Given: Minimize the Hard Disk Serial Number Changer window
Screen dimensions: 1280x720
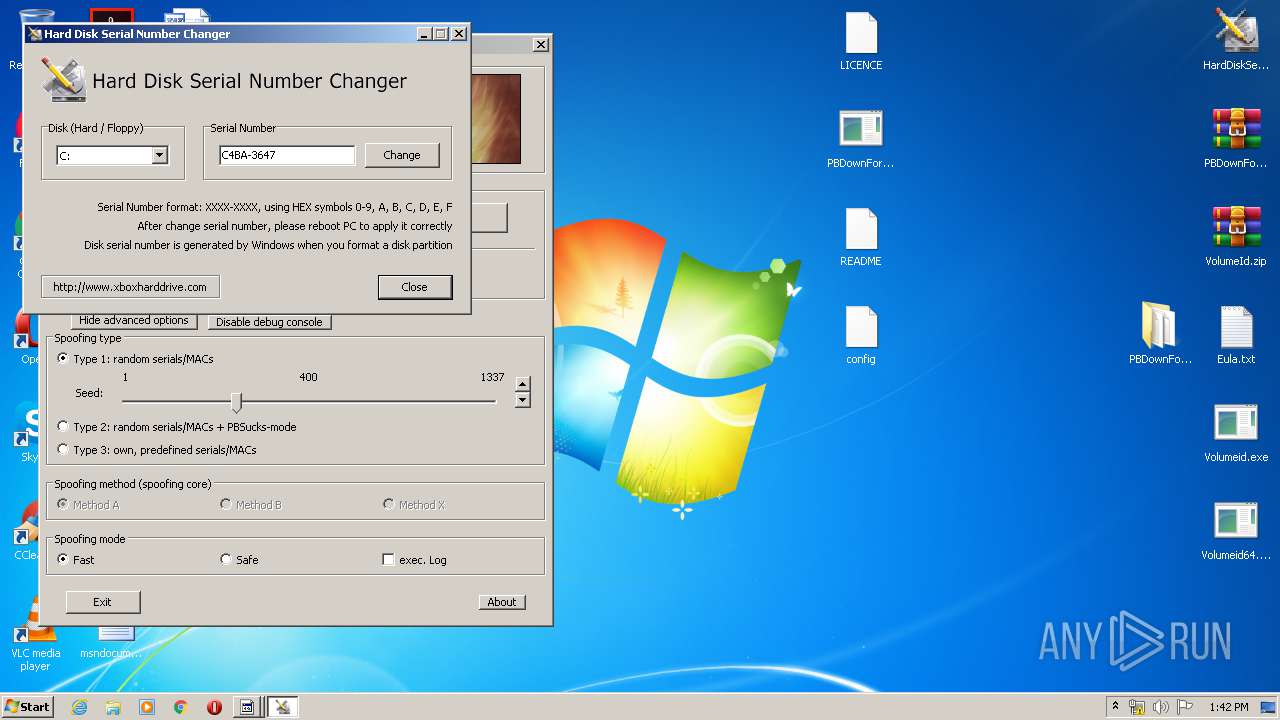Looking at the screenshot, I should coord(424,34).
